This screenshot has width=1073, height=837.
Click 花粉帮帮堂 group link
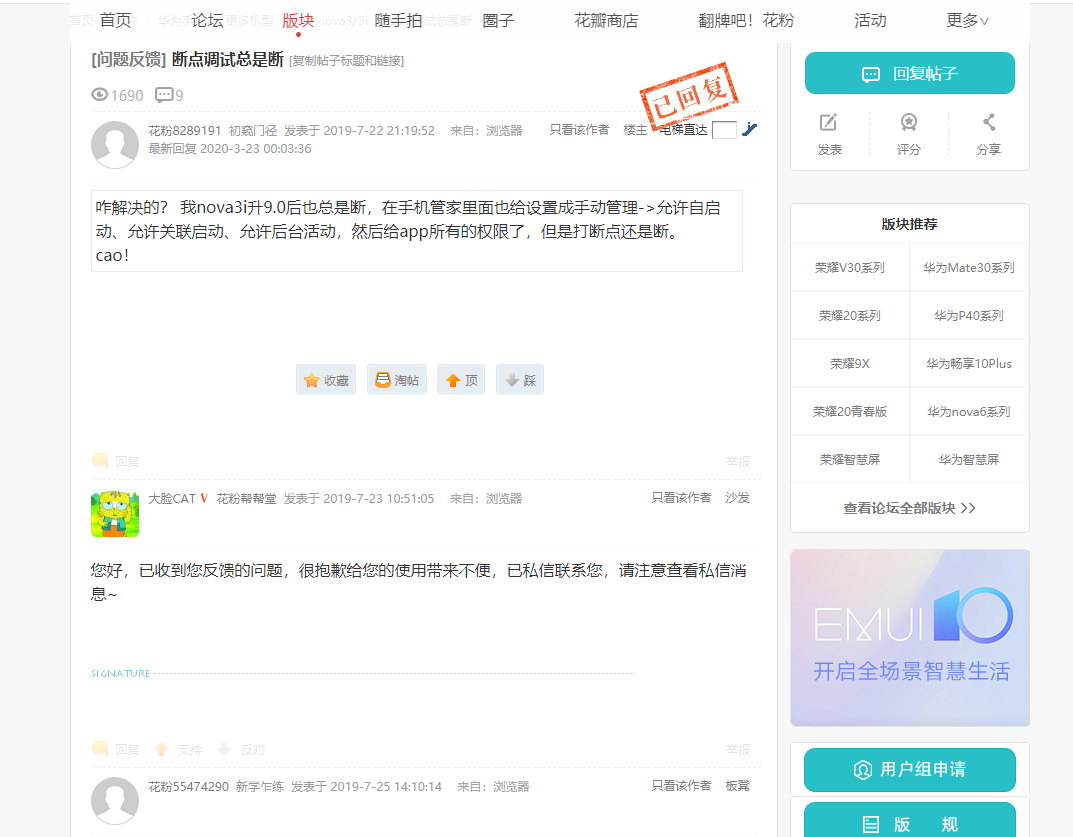coord(246,499)
